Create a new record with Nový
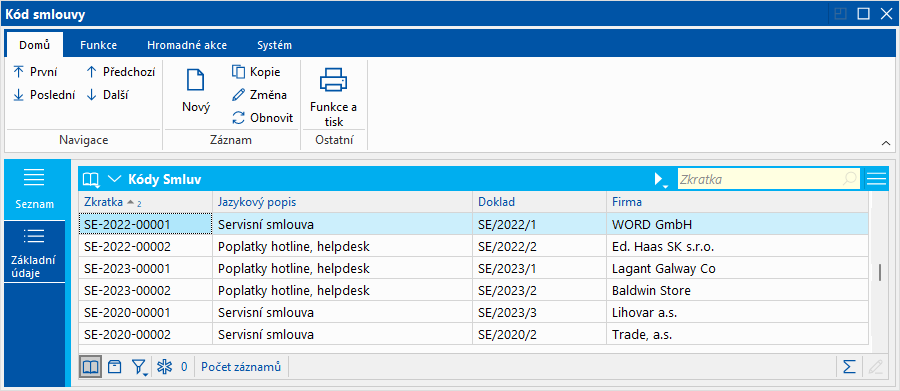This screenshot has width=900, height=391. [x=196, y=91]
